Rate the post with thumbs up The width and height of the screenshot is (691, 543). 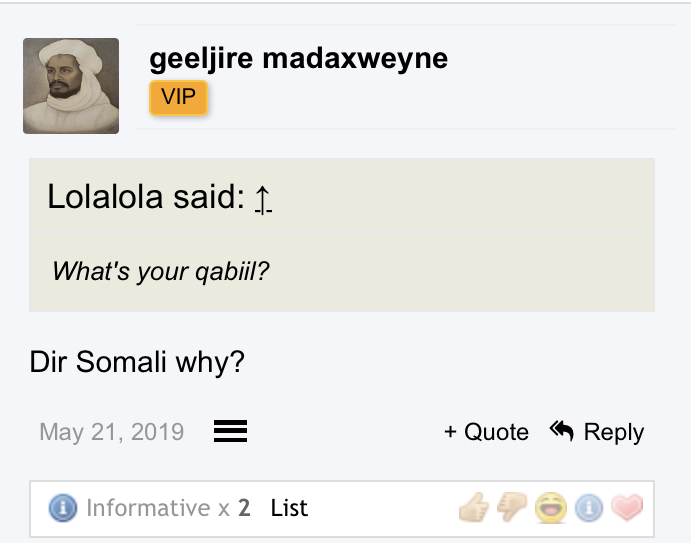(x=474, y=508)
